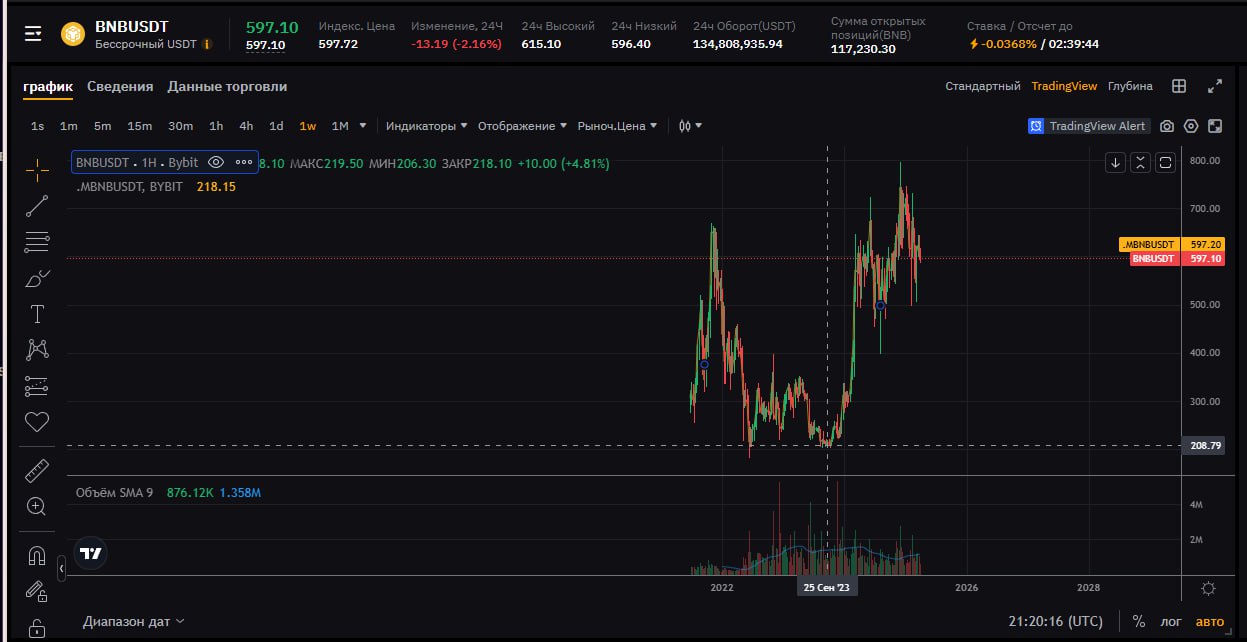
Task: Open the Диапазон дат selector
Action: [x=134, y=621]
